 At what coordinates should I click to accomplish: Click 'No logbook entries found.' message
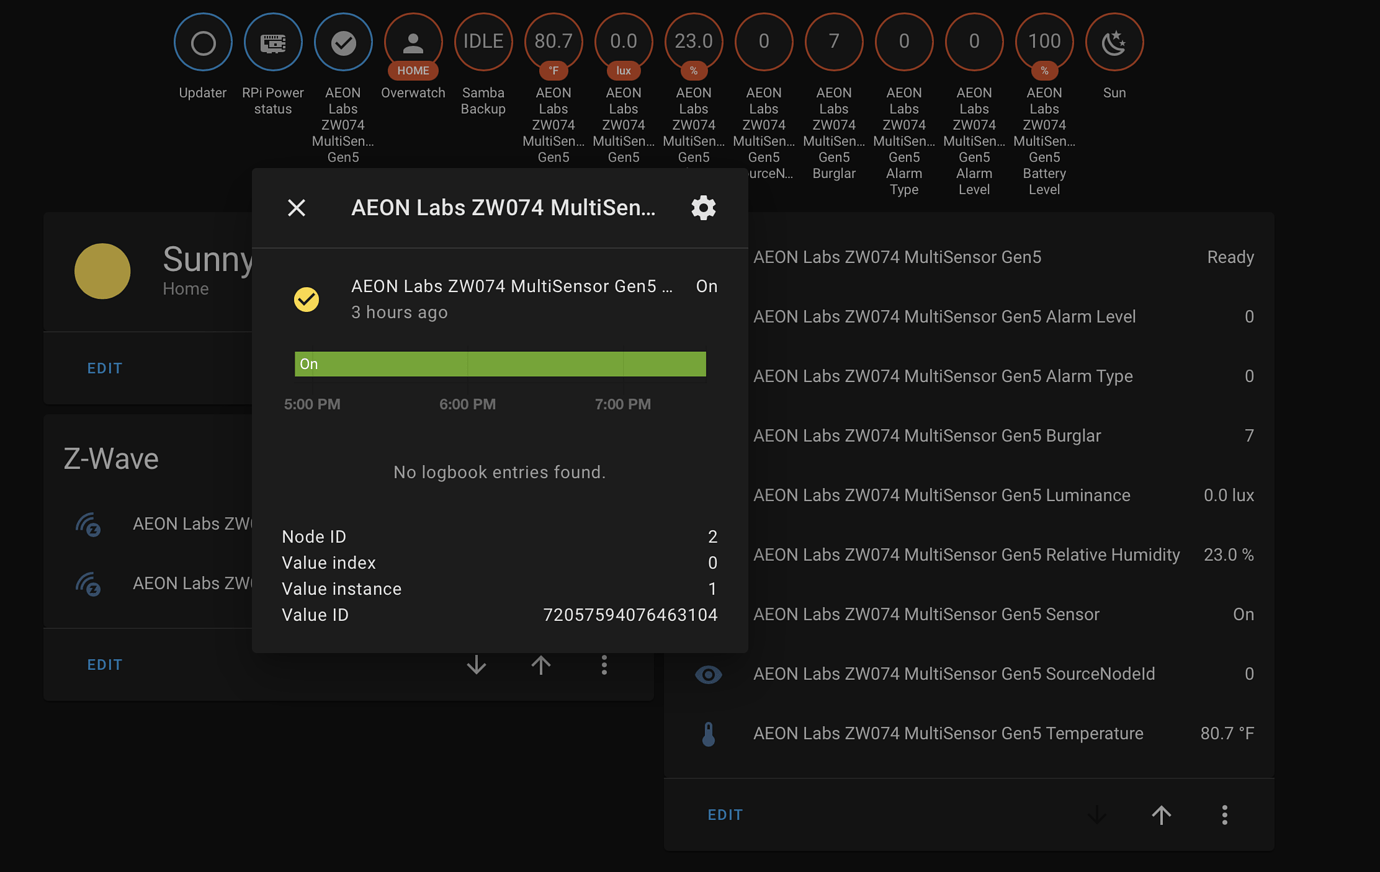pyautogui.click(x=500, y=472)
